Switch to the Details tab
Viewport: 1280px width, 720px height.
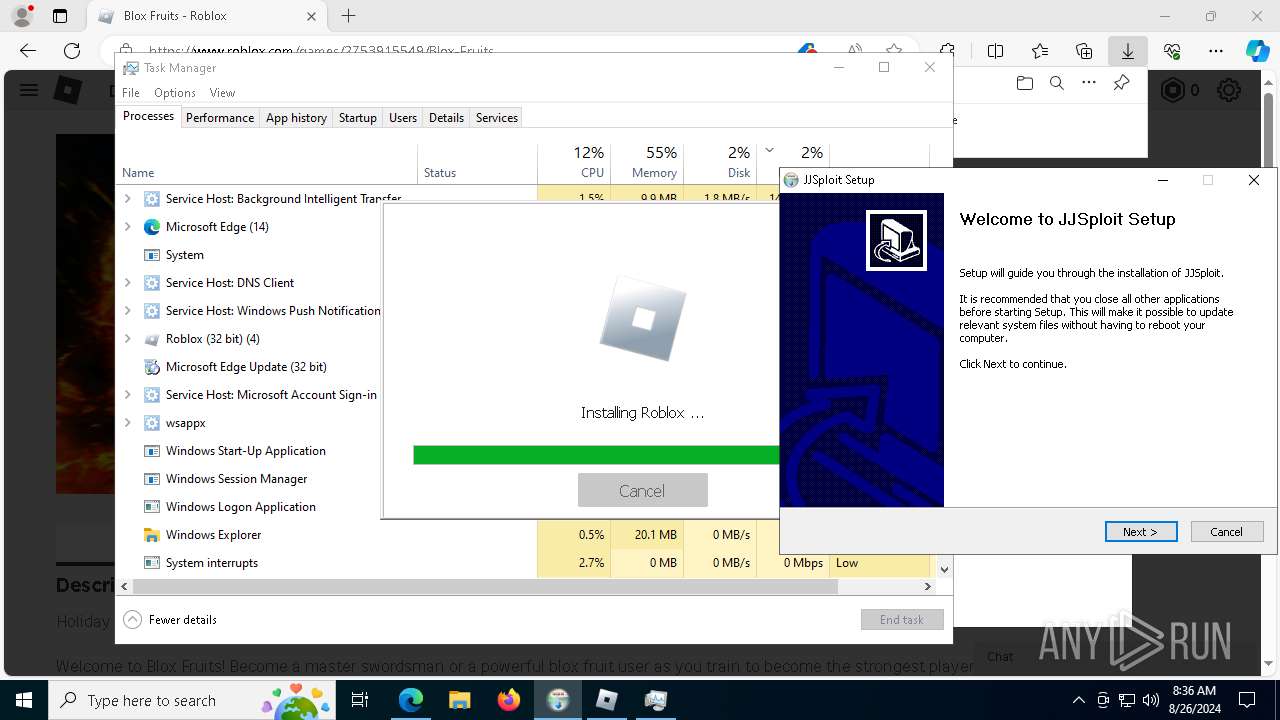446,118
